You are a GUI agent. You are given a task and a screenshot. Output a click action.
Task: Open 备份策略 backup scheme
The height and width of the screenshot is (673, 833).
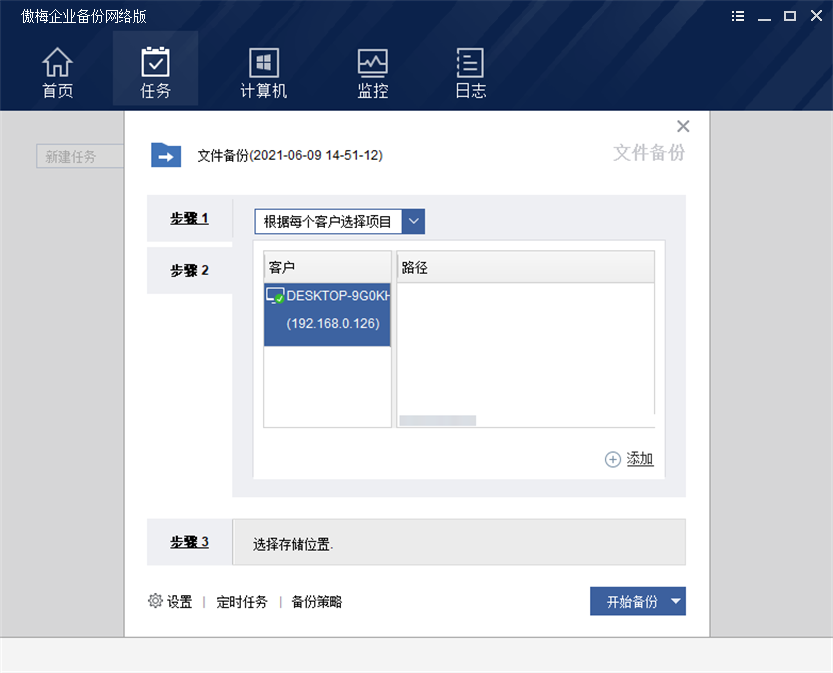point(317,602)
